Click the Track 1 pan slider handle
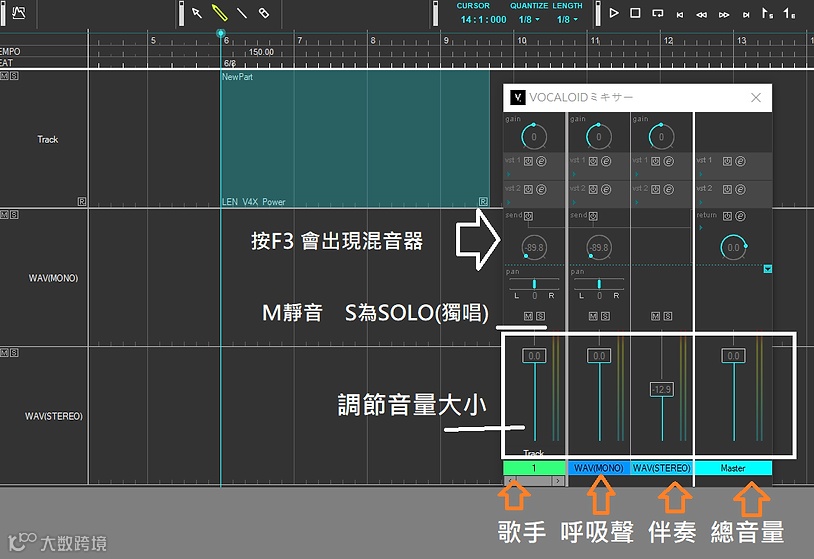 [x=534, y=284]
